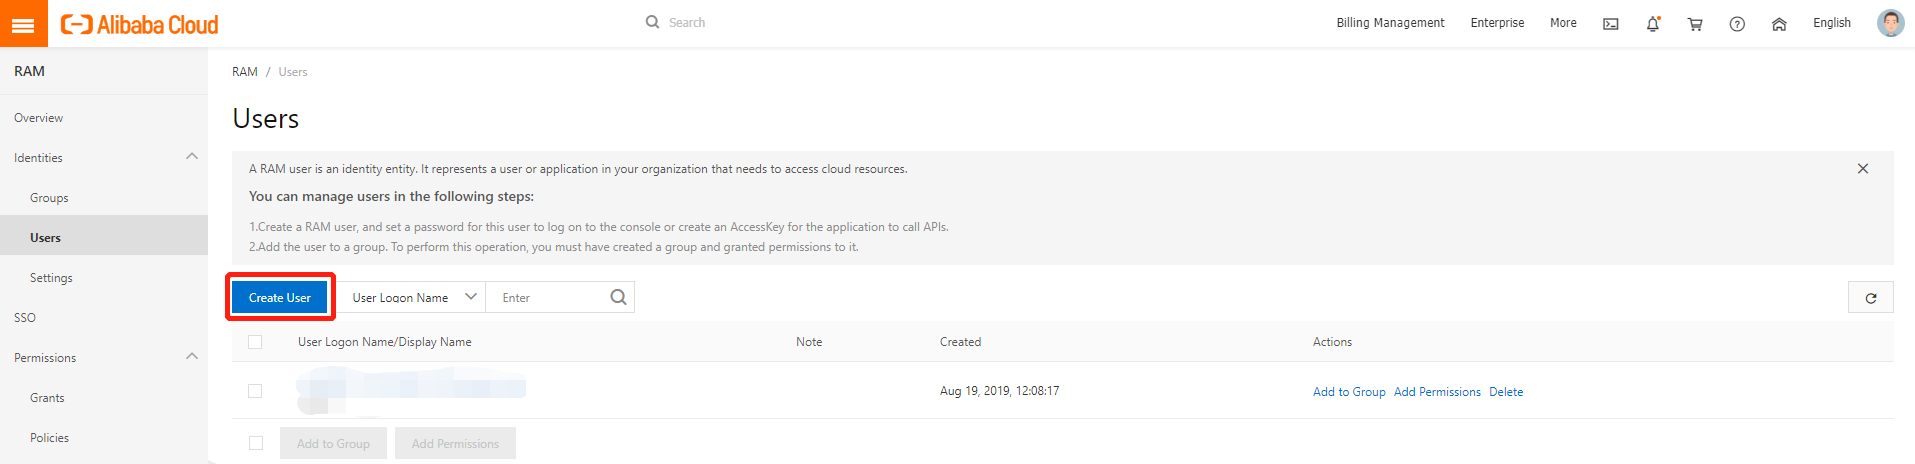Open the shopping cart icon
The height and width of the screenshot is (464, 1915).
tap(1695, 24)
